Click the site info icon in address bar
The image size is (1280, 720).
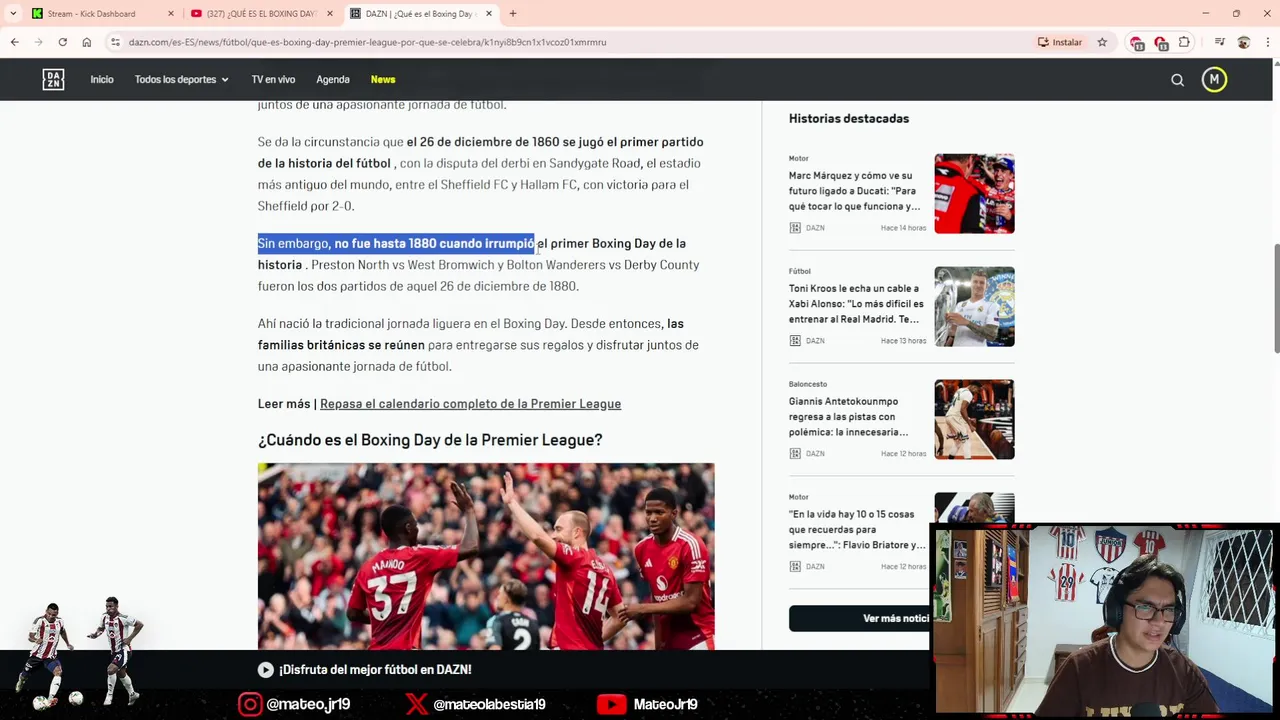(x=116, y=42)
